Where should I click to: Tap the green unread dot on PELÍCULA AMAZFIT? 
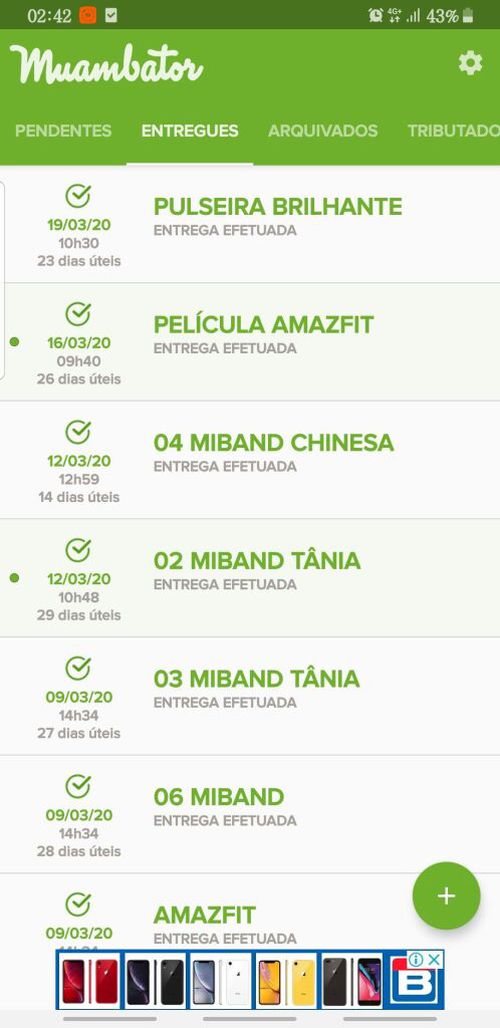(14, 342)
